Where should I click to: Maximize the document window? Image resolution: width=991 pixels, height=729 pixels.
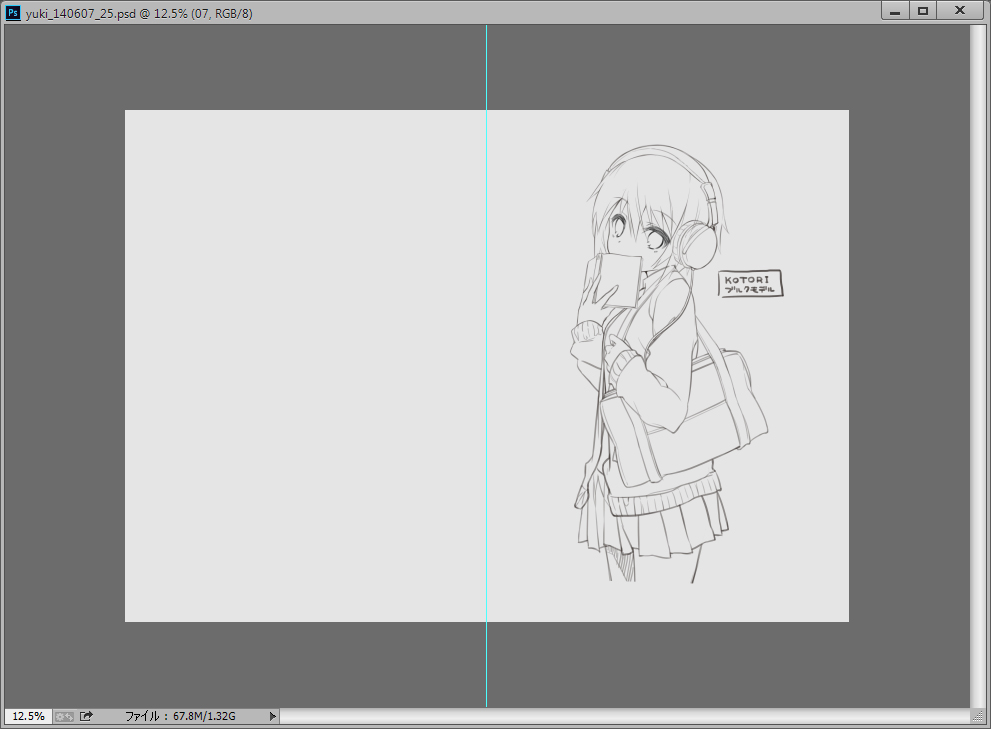(923, 11)
